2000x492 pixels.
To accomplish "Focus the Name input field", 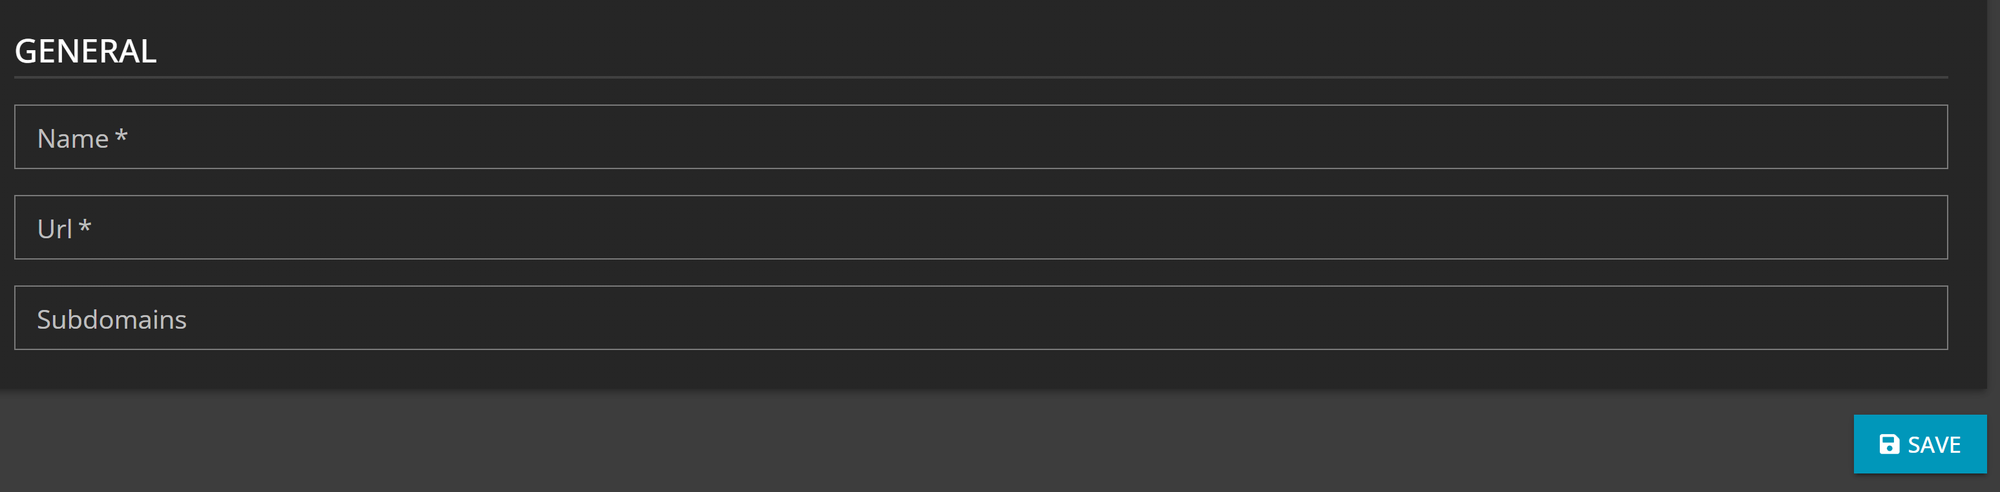I will [x=981, y=137].
